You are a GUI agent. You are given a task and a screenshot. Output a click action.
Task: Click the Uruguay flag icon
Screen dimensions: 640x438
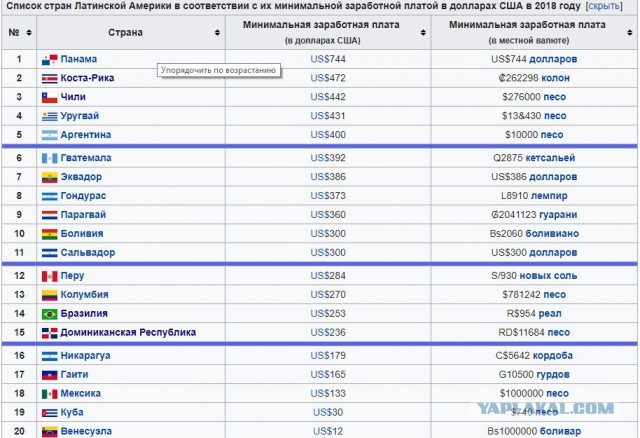49,116
